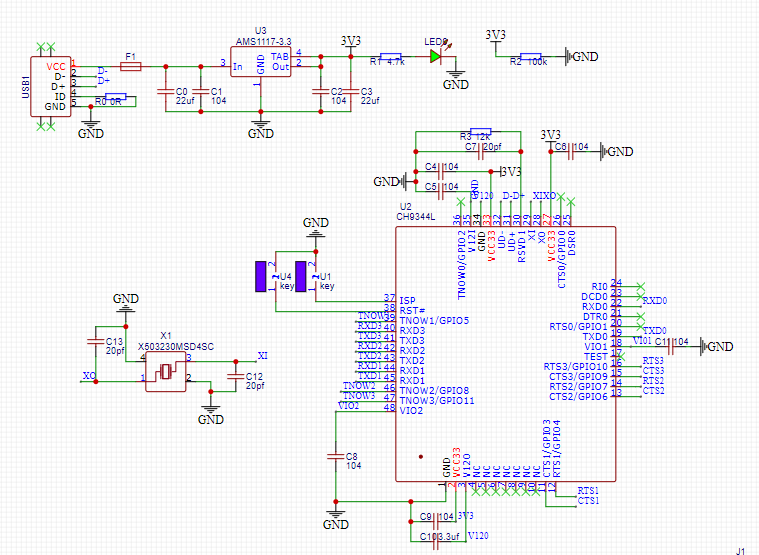Image resolution: width=759 pixels, height=555 pixels.
Task: Click the XO net label near crystal
Action: (x=88, y=376)
